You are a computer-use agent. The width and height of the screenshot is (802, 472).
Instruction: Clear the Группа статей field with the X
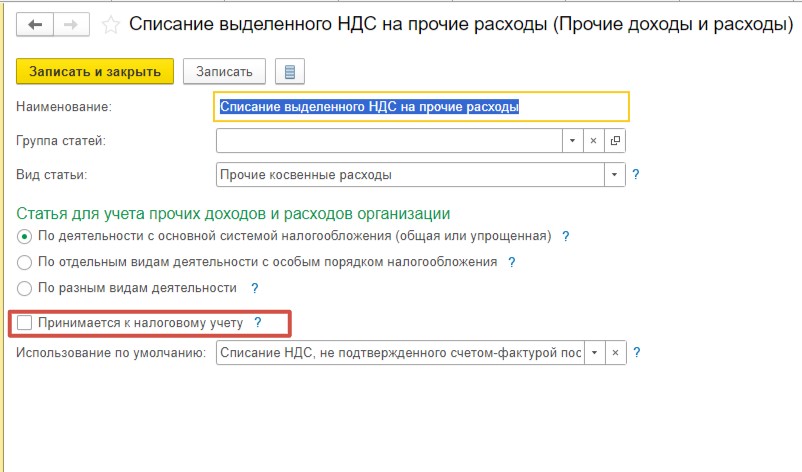click(593, 140)
